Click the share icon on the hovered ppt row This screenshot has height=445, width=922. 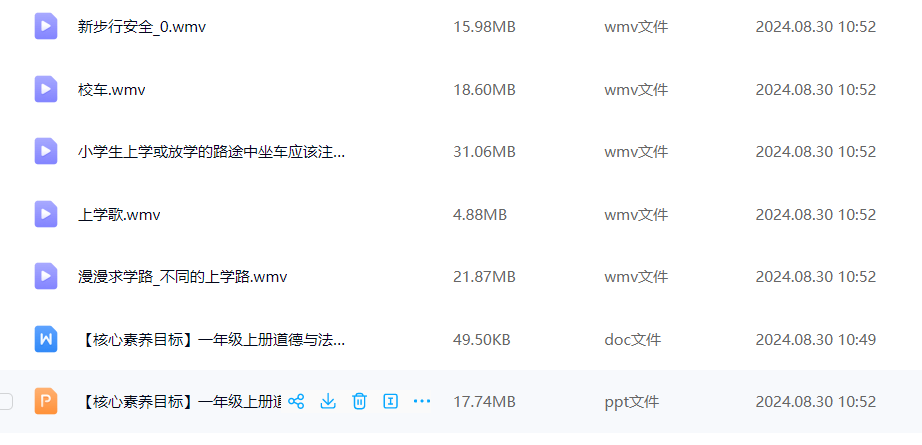(296, 401)
